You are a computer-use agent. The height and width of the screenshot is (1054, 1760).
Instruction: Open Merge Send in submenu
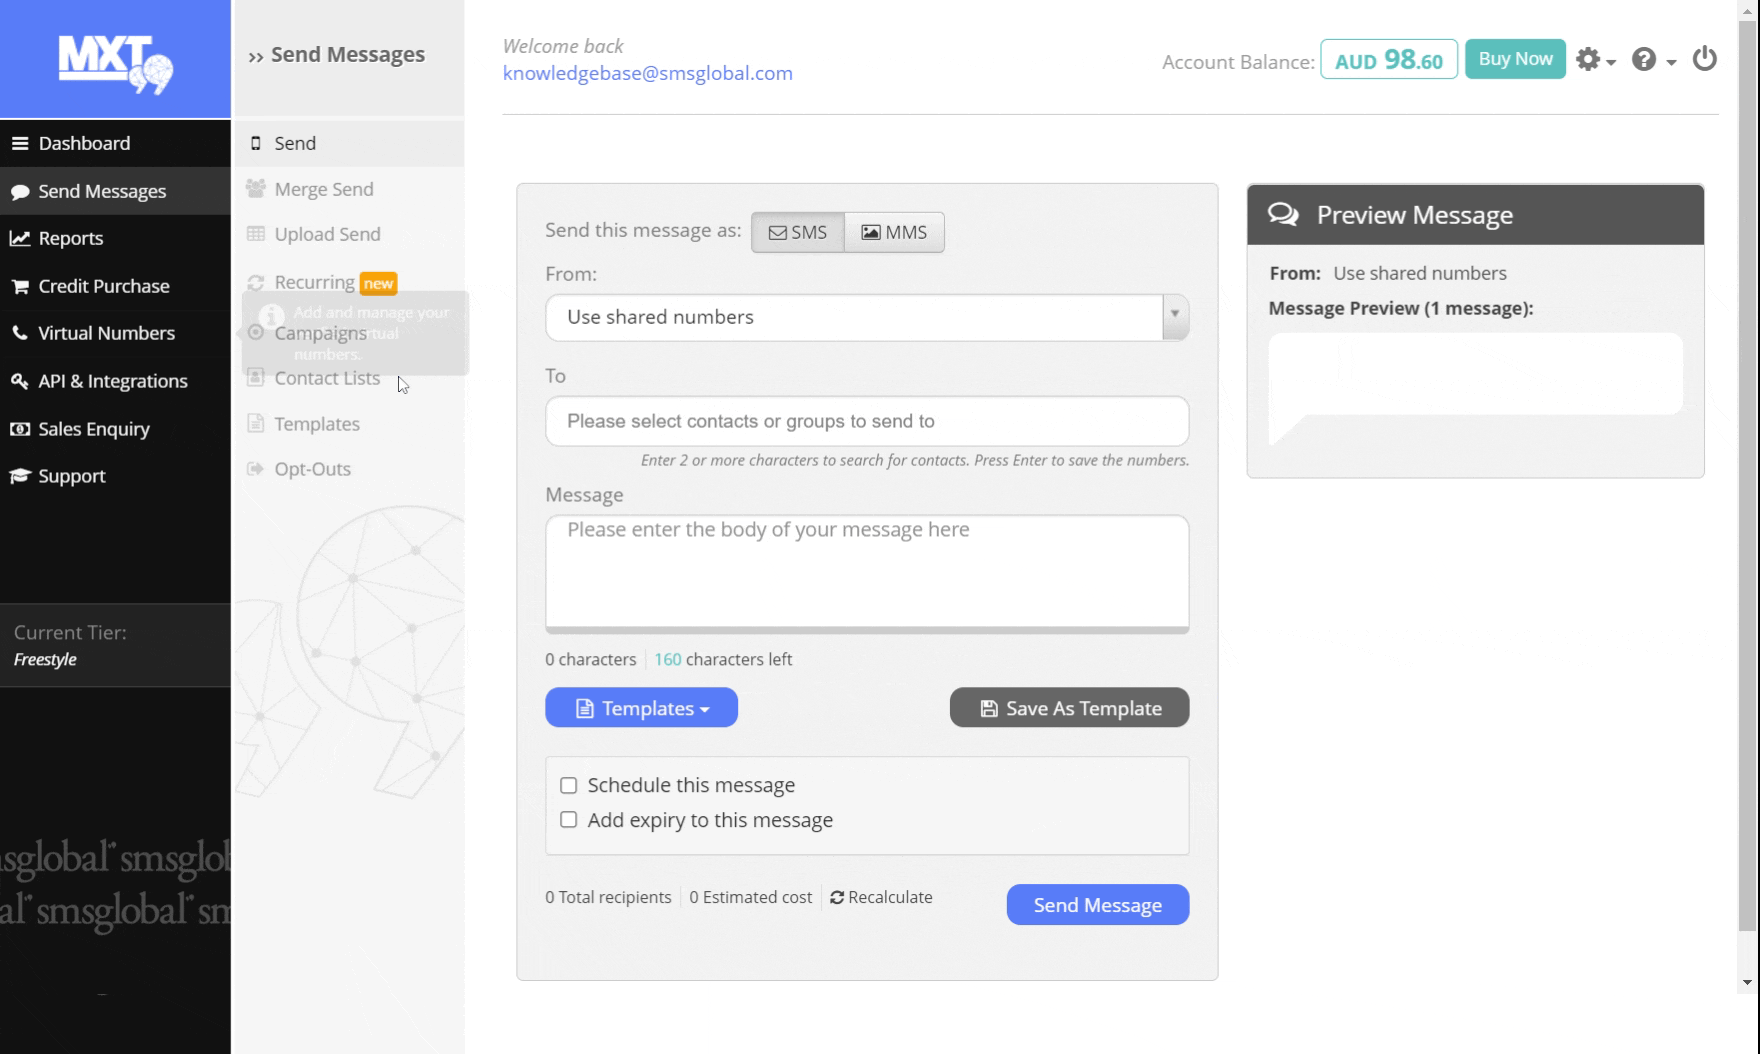[x=323, y=189]
